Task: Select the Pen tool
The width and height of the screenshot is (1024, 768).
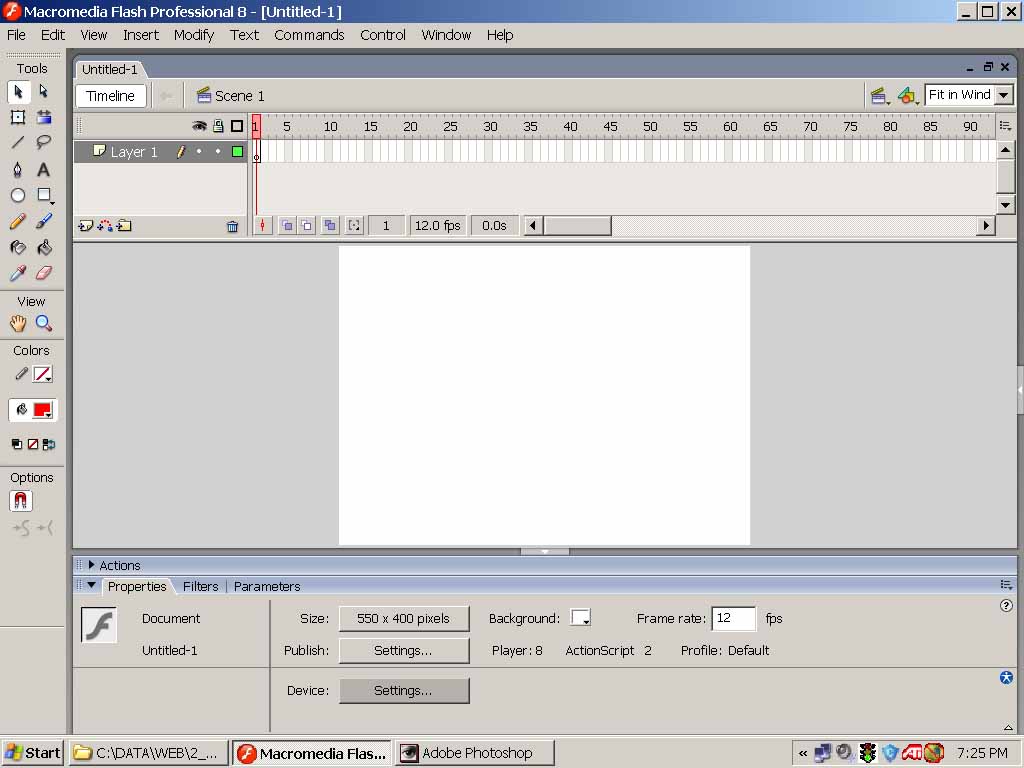Action: pyautogui.click(x=18, y=170)
